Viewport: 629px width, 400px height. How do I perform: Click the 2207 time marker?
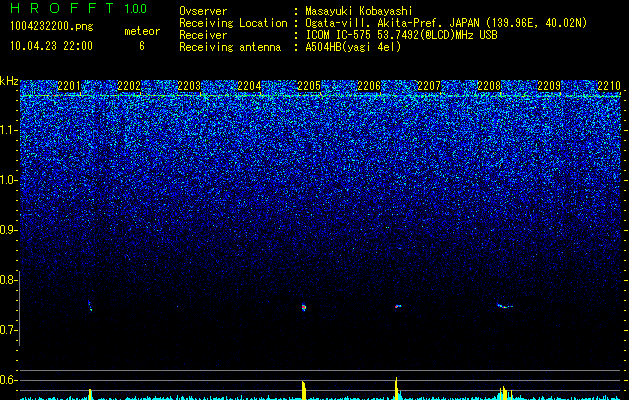coord(429,86)
